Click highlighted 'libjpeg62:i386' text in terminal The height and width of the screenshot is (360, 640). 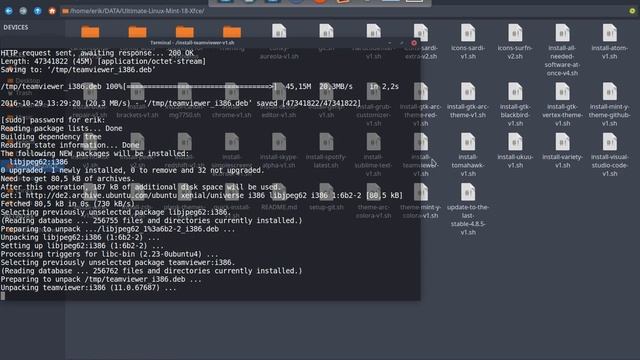click(38, 162)
